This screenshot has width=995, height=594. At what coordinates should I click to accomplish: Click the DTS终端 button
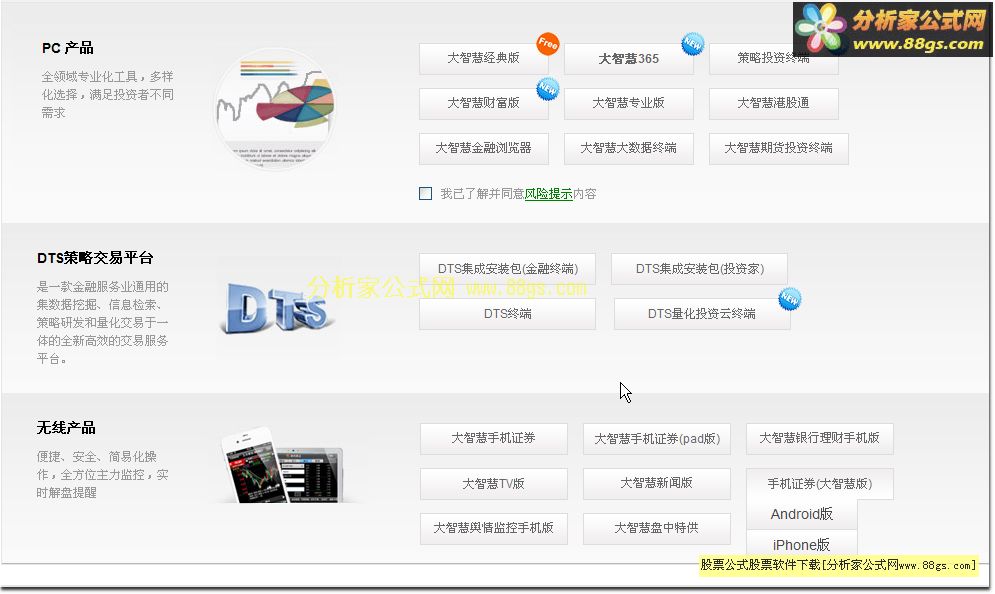[x=508, y=314]
